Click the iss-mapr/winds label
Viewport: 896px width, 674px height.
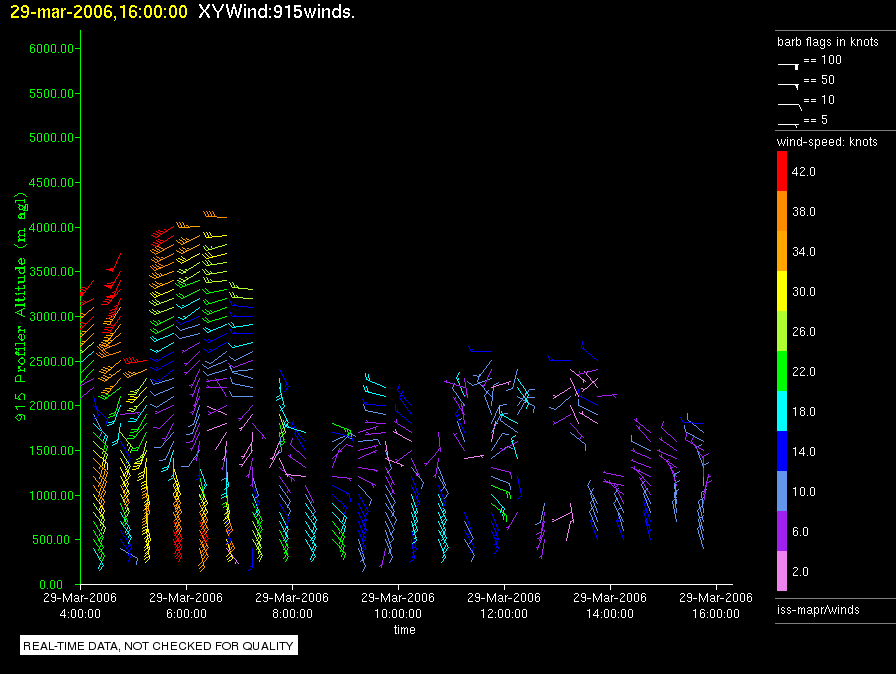click(817, 609)
